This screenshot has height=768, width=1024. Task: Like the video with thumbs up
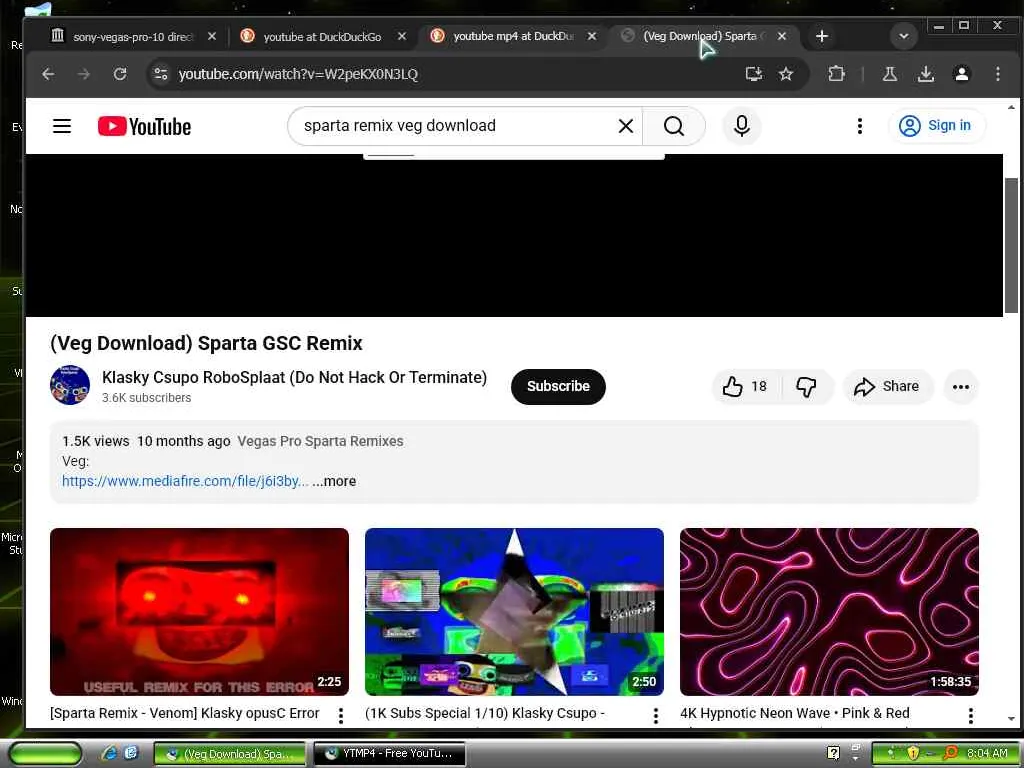[744, 387]
